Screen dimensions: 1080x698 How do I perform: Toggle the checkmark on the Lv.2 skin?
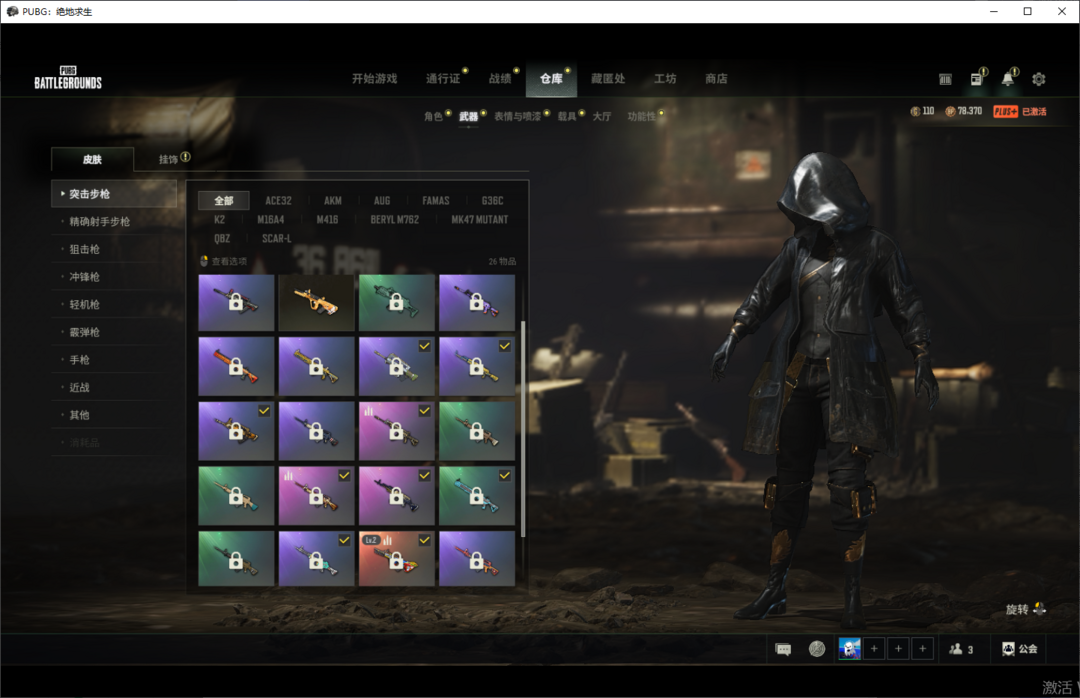point(424,540)
